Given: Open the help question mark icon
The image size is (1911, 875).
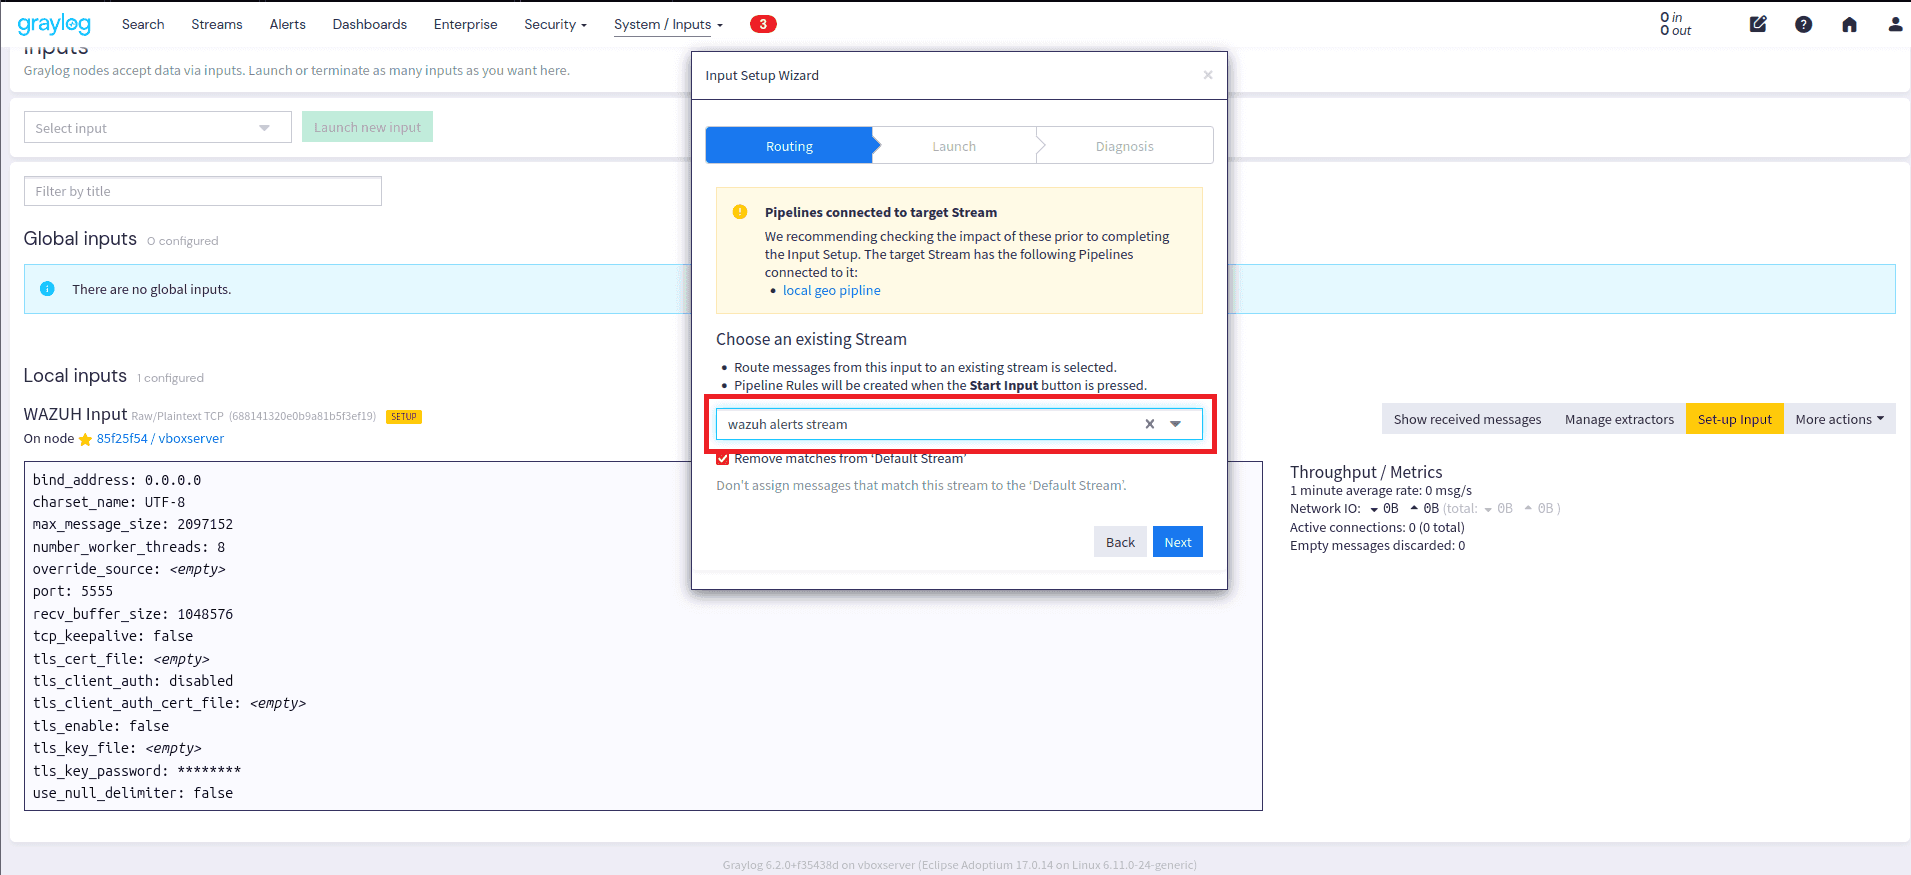Looking at the screenshot, I should (1803, 24).
